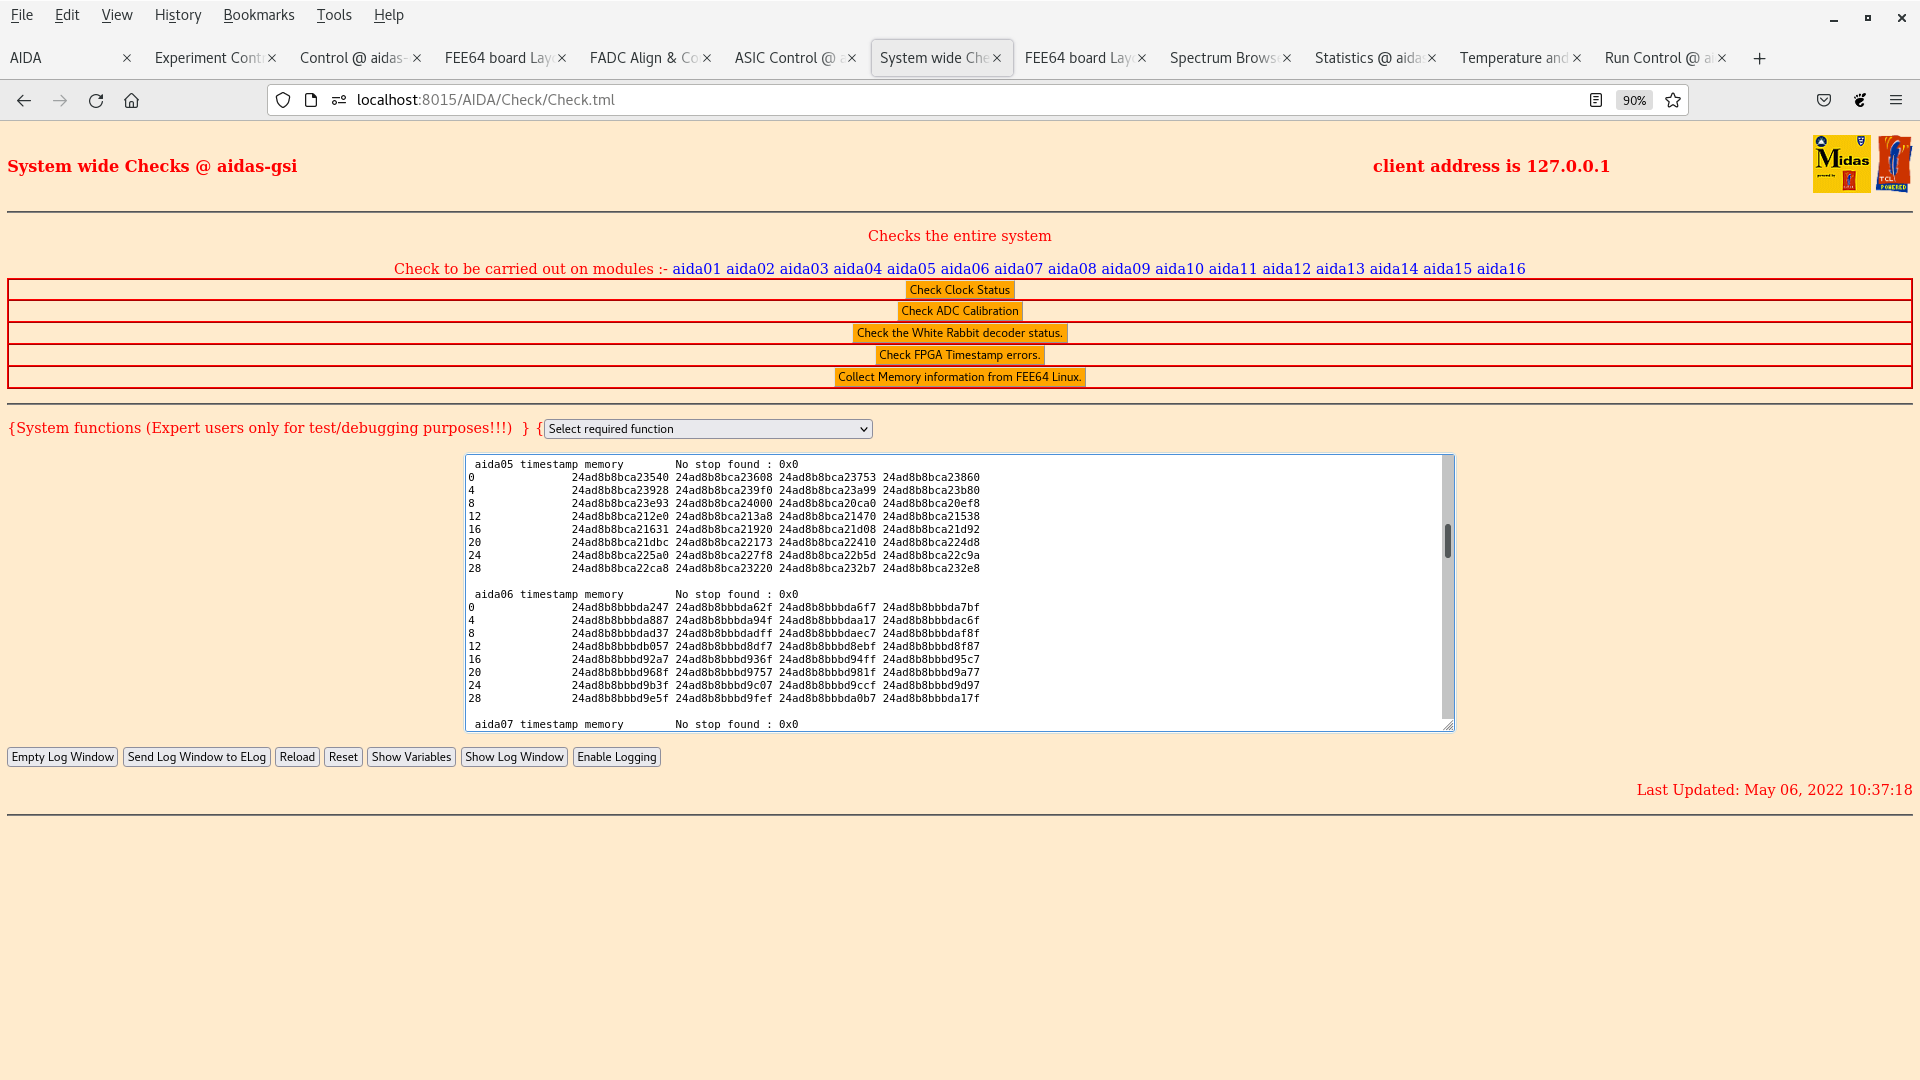Open the Edit menu
Viewport: 1920px width, 1080px height.
point(67,15)
